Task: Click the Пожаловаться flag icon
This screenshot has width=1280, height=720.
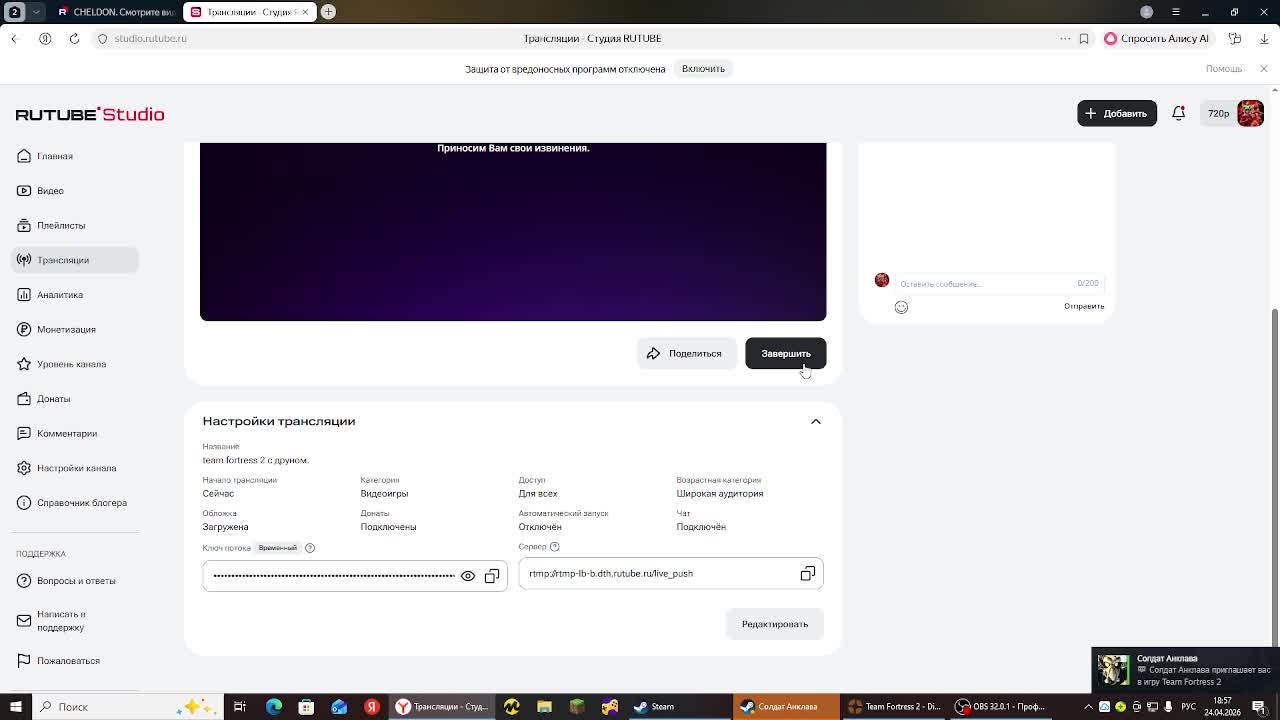Action: tap(24, 661)
